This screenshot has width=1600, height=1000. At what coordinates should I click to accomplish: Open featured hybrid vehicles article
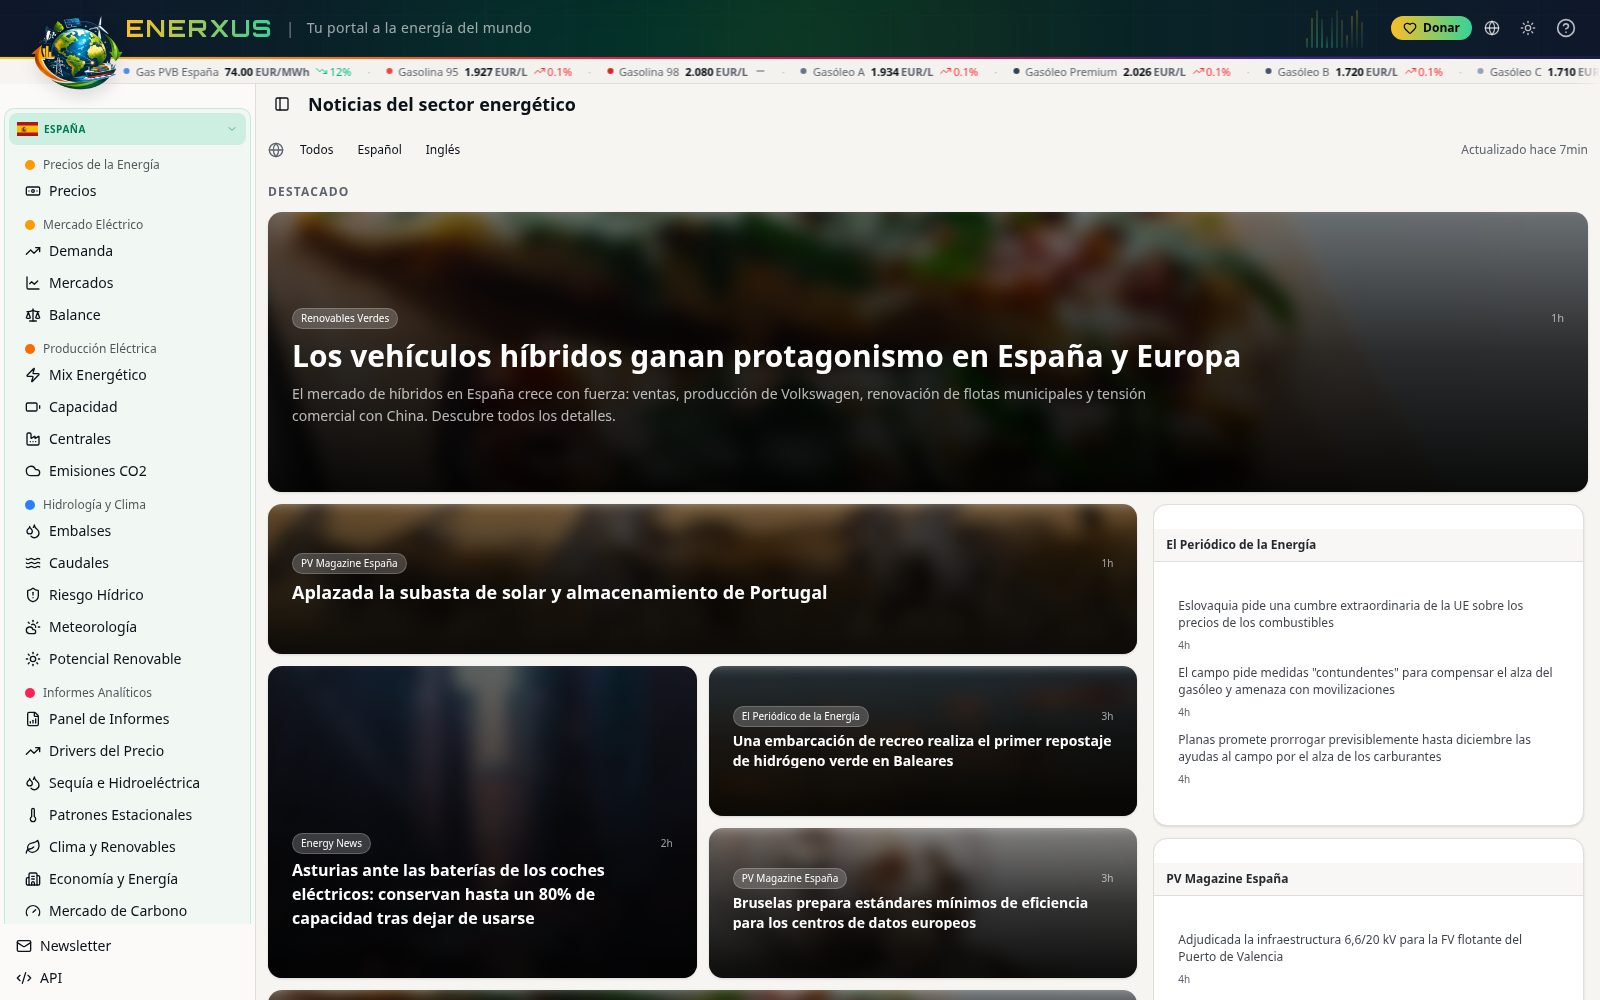927,352
